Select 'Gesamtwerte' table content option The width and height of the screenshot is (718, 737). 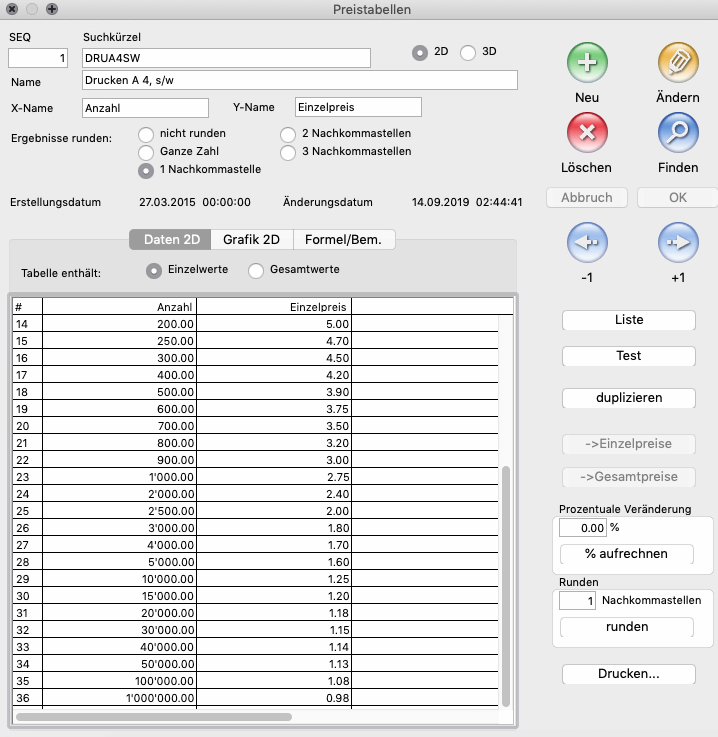[x=256, y=270]
